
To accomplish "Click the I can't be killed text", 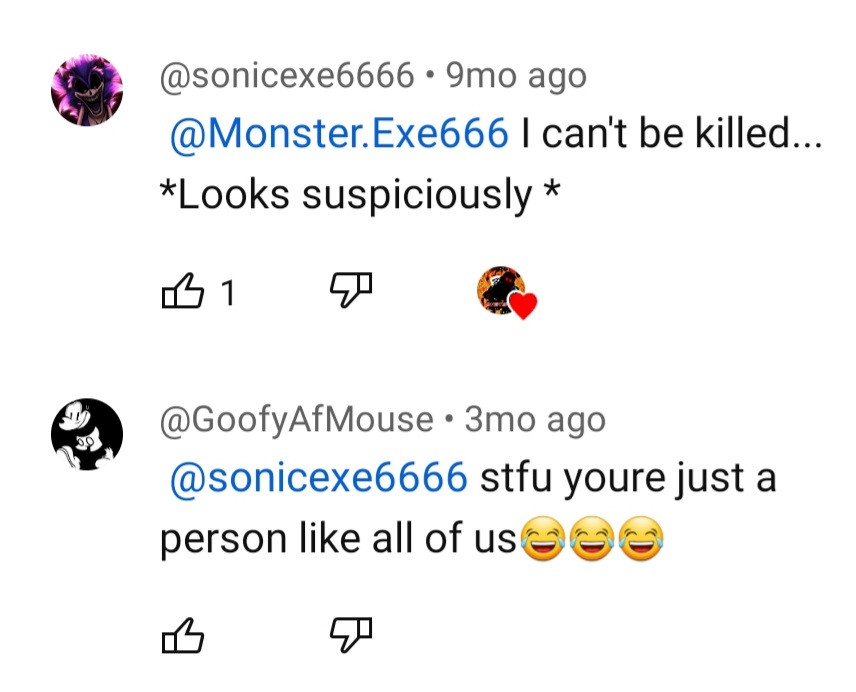I will tap(671, 133).
